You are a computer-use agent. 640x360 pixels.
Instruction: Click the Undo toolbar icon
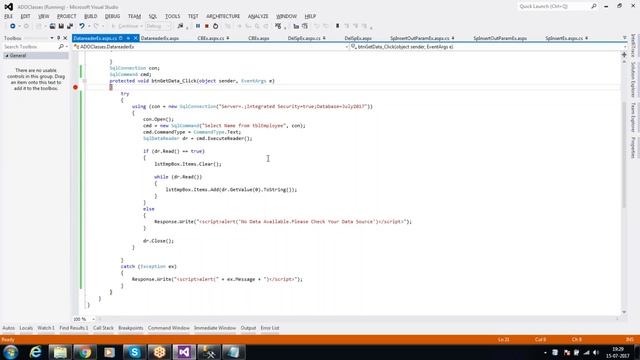(82, 26)
